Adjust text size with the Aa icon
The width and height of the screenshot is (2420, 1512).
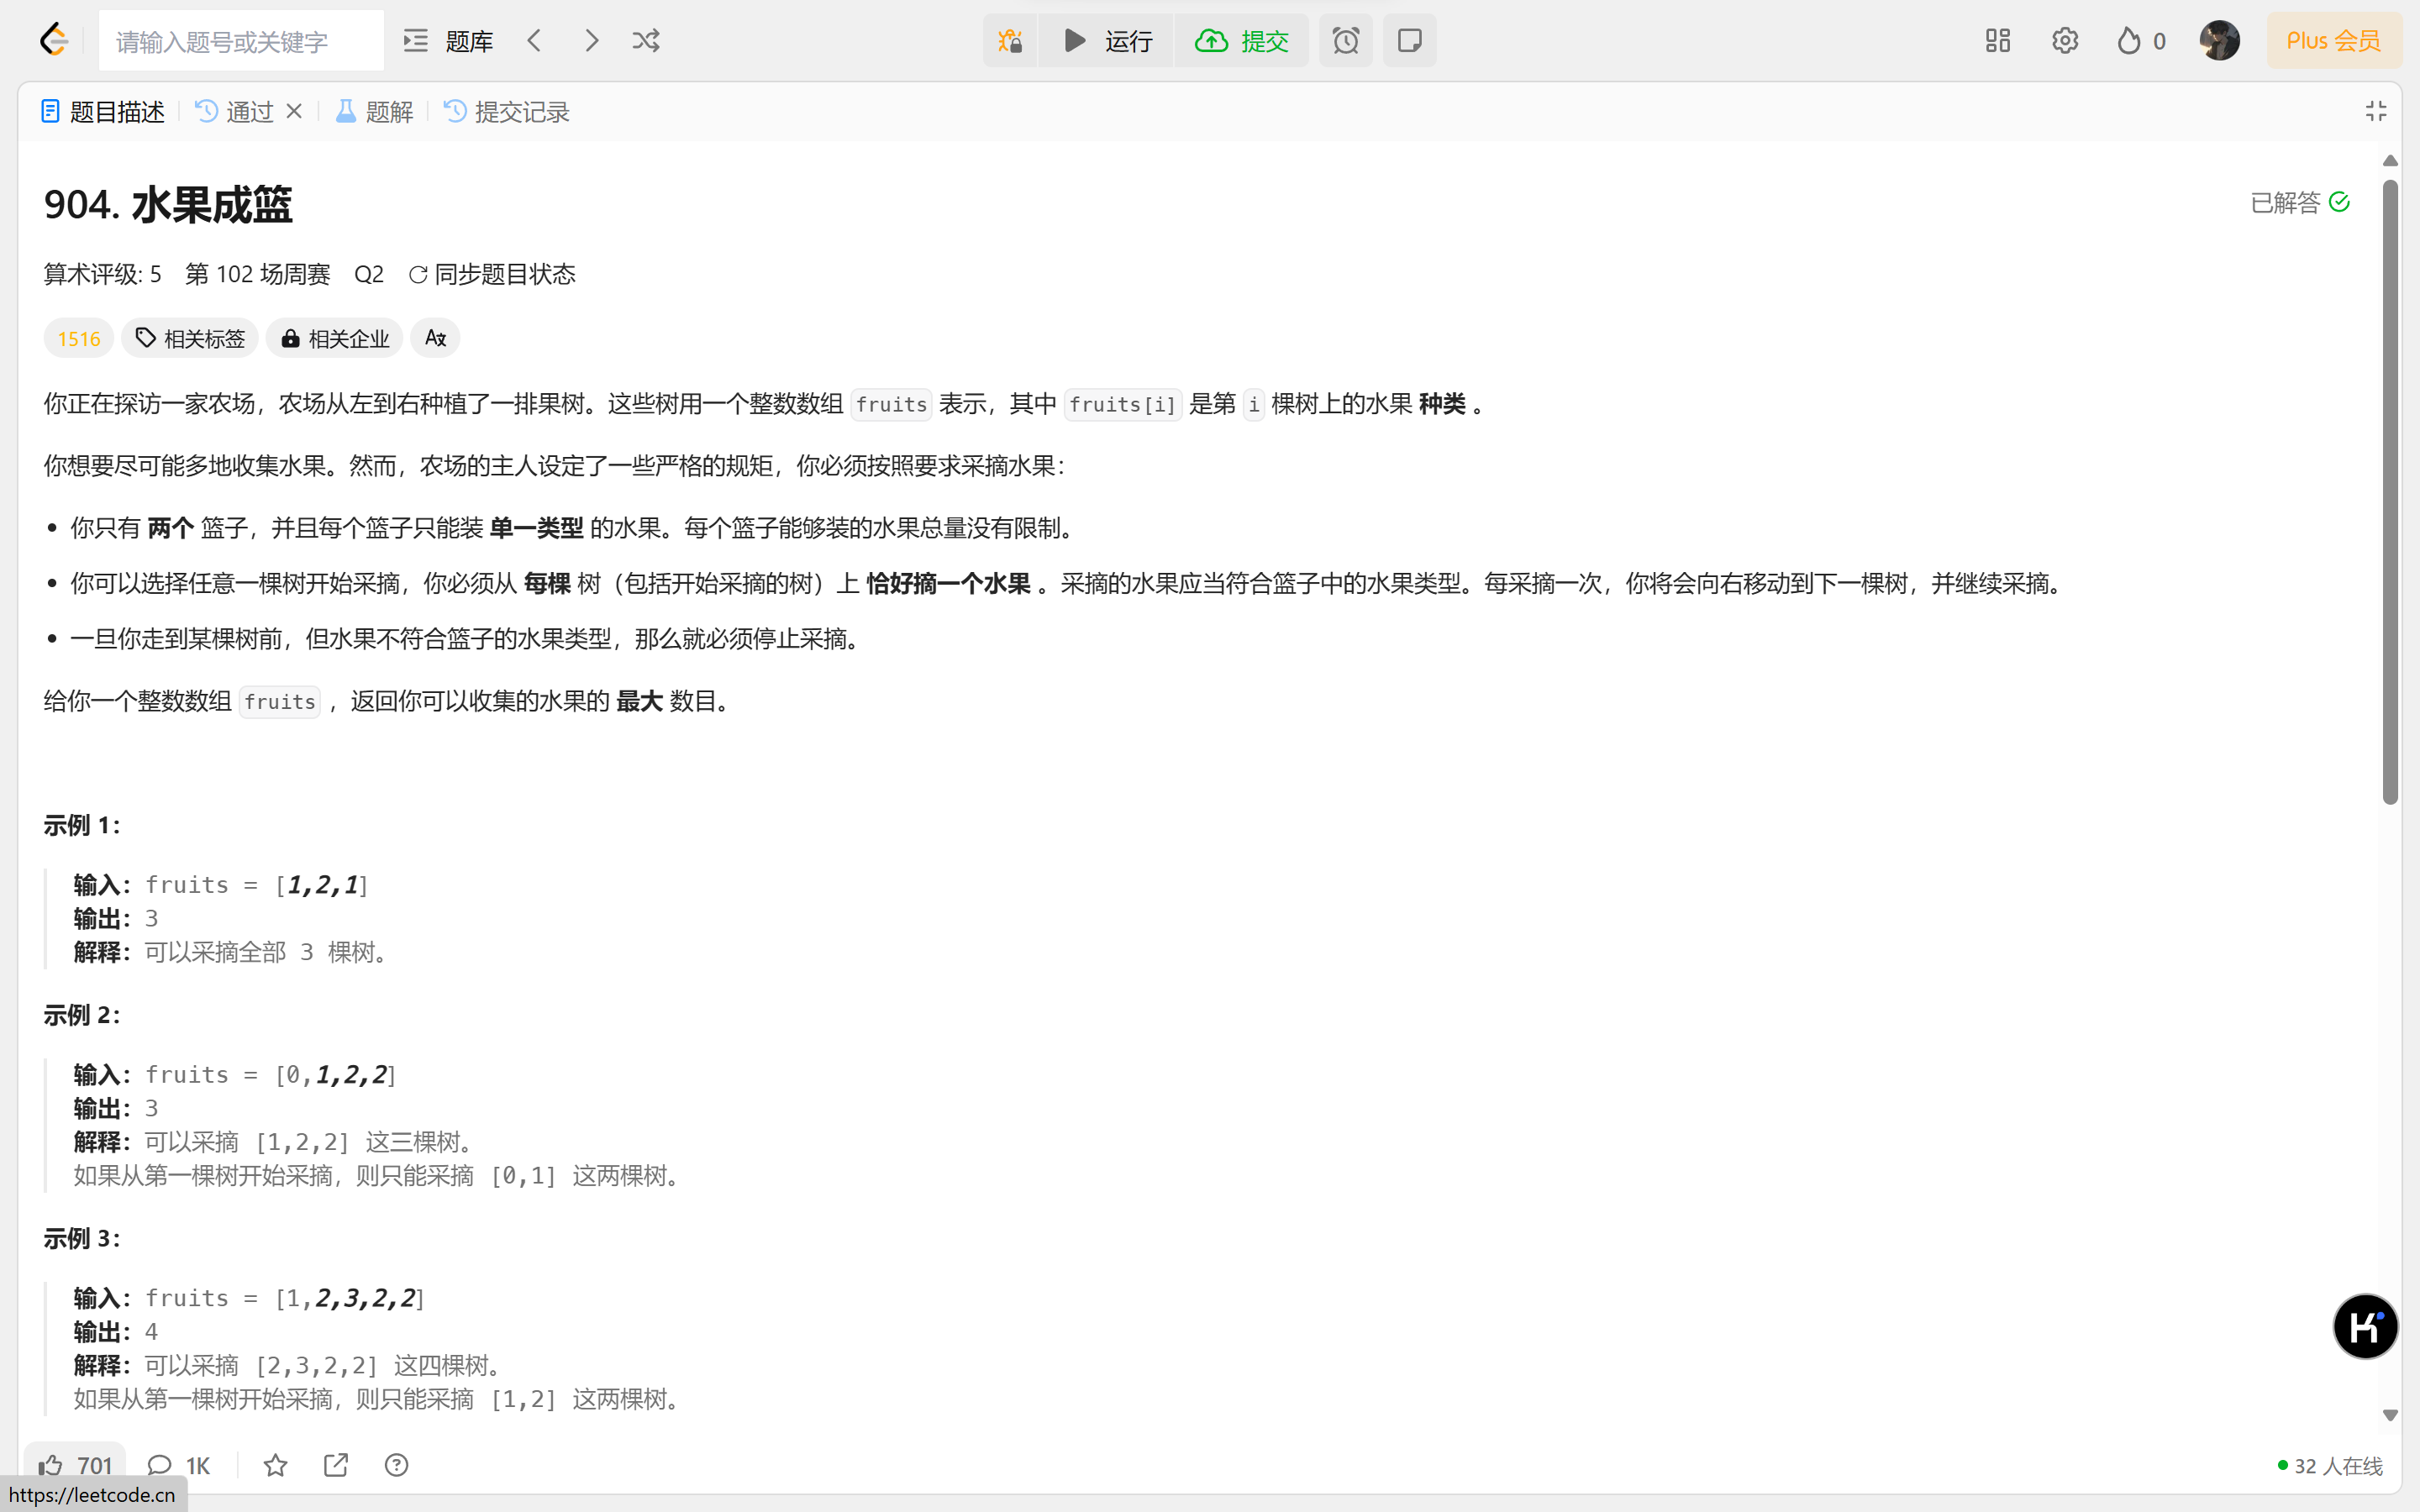(434, 338)
